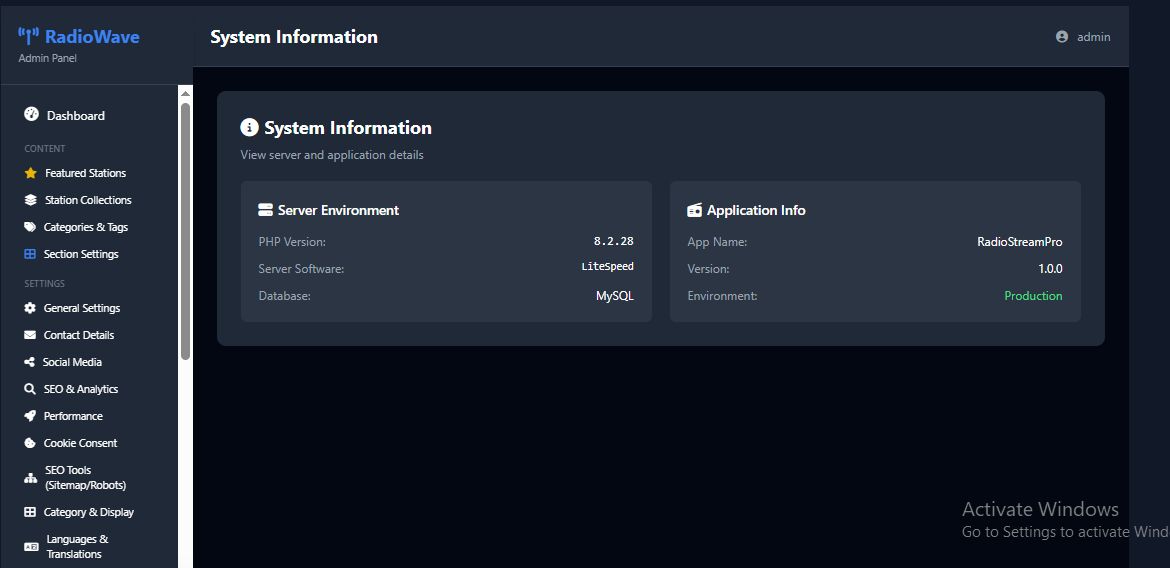The height and width of the screenshot is (568, 1170).
Task: Click the admin user avatar icon
Action: coord(1062,37)
